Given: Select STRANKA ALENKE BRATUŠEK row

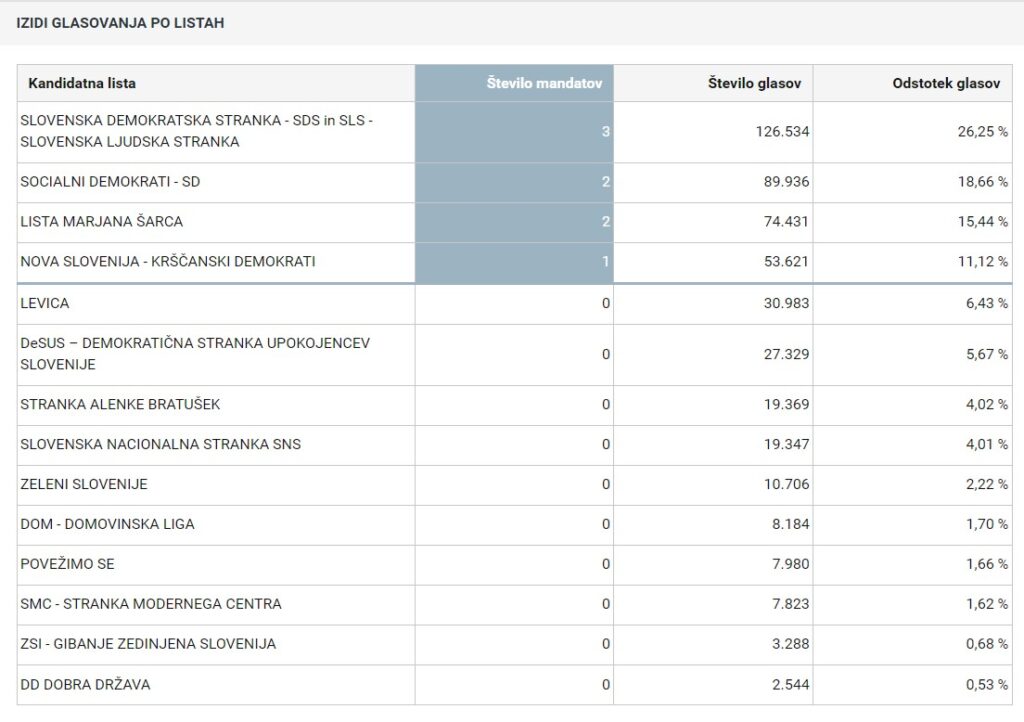Looking at the screenshot, I should 120,405.
